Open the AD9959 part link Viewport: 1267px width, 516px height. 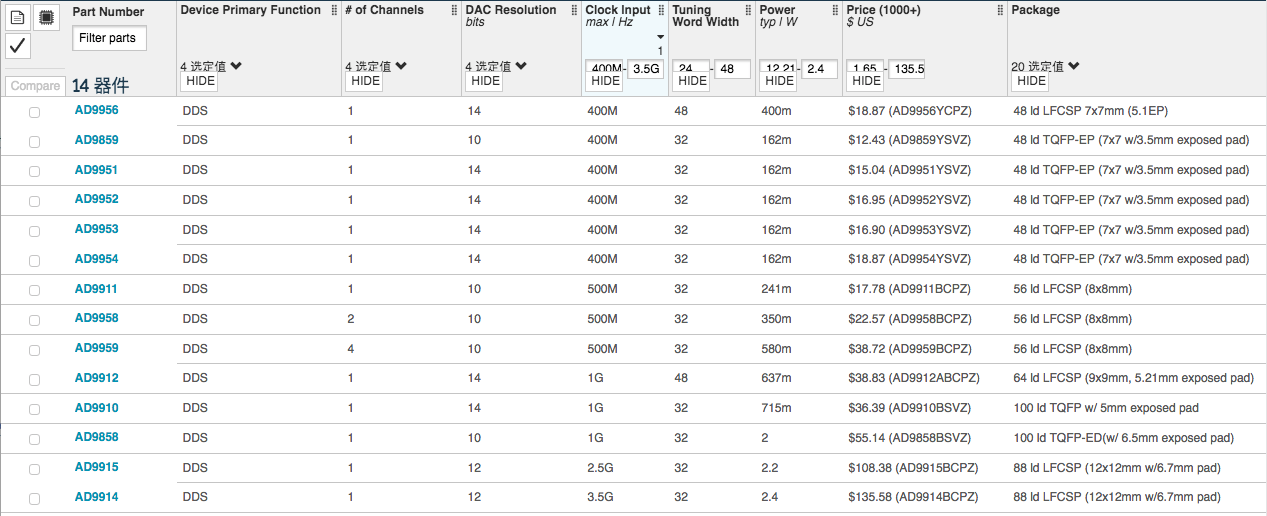[96, 348]
